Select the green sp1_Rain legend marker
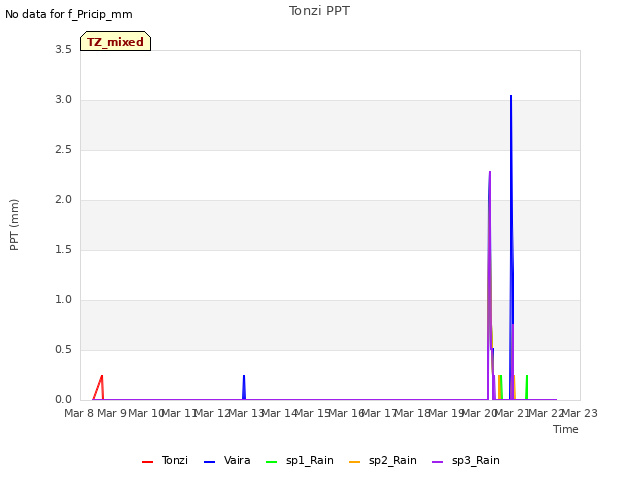This screenshot has width=640, height=480. [x=271, y=462]
